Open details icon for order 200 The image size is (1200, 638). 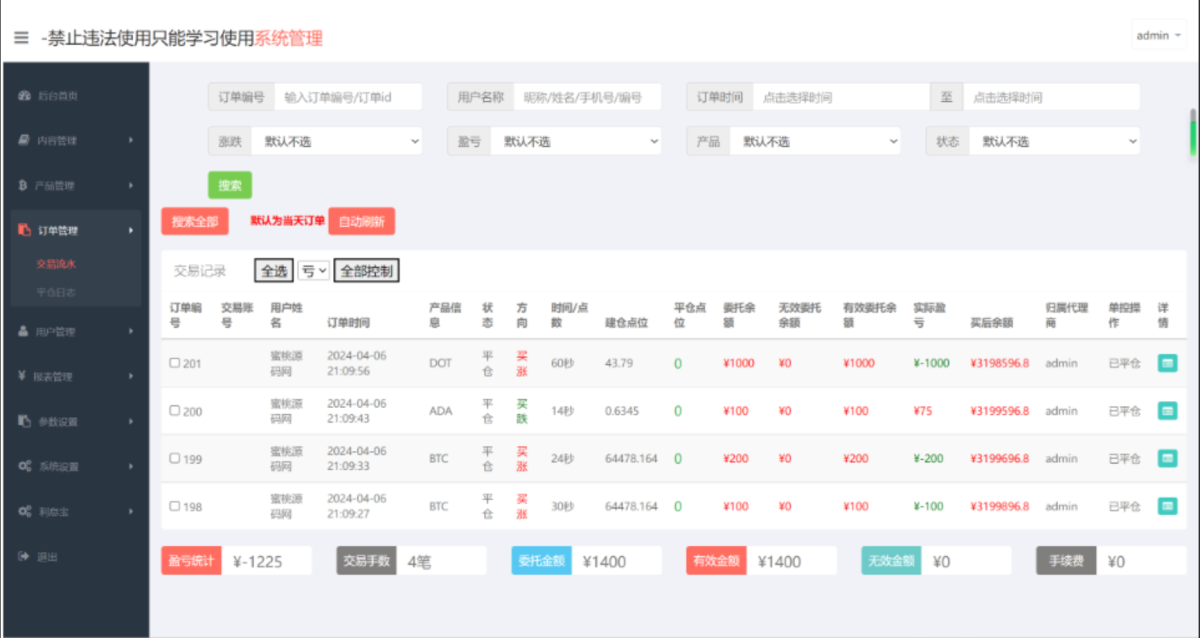click(1167, 411)
